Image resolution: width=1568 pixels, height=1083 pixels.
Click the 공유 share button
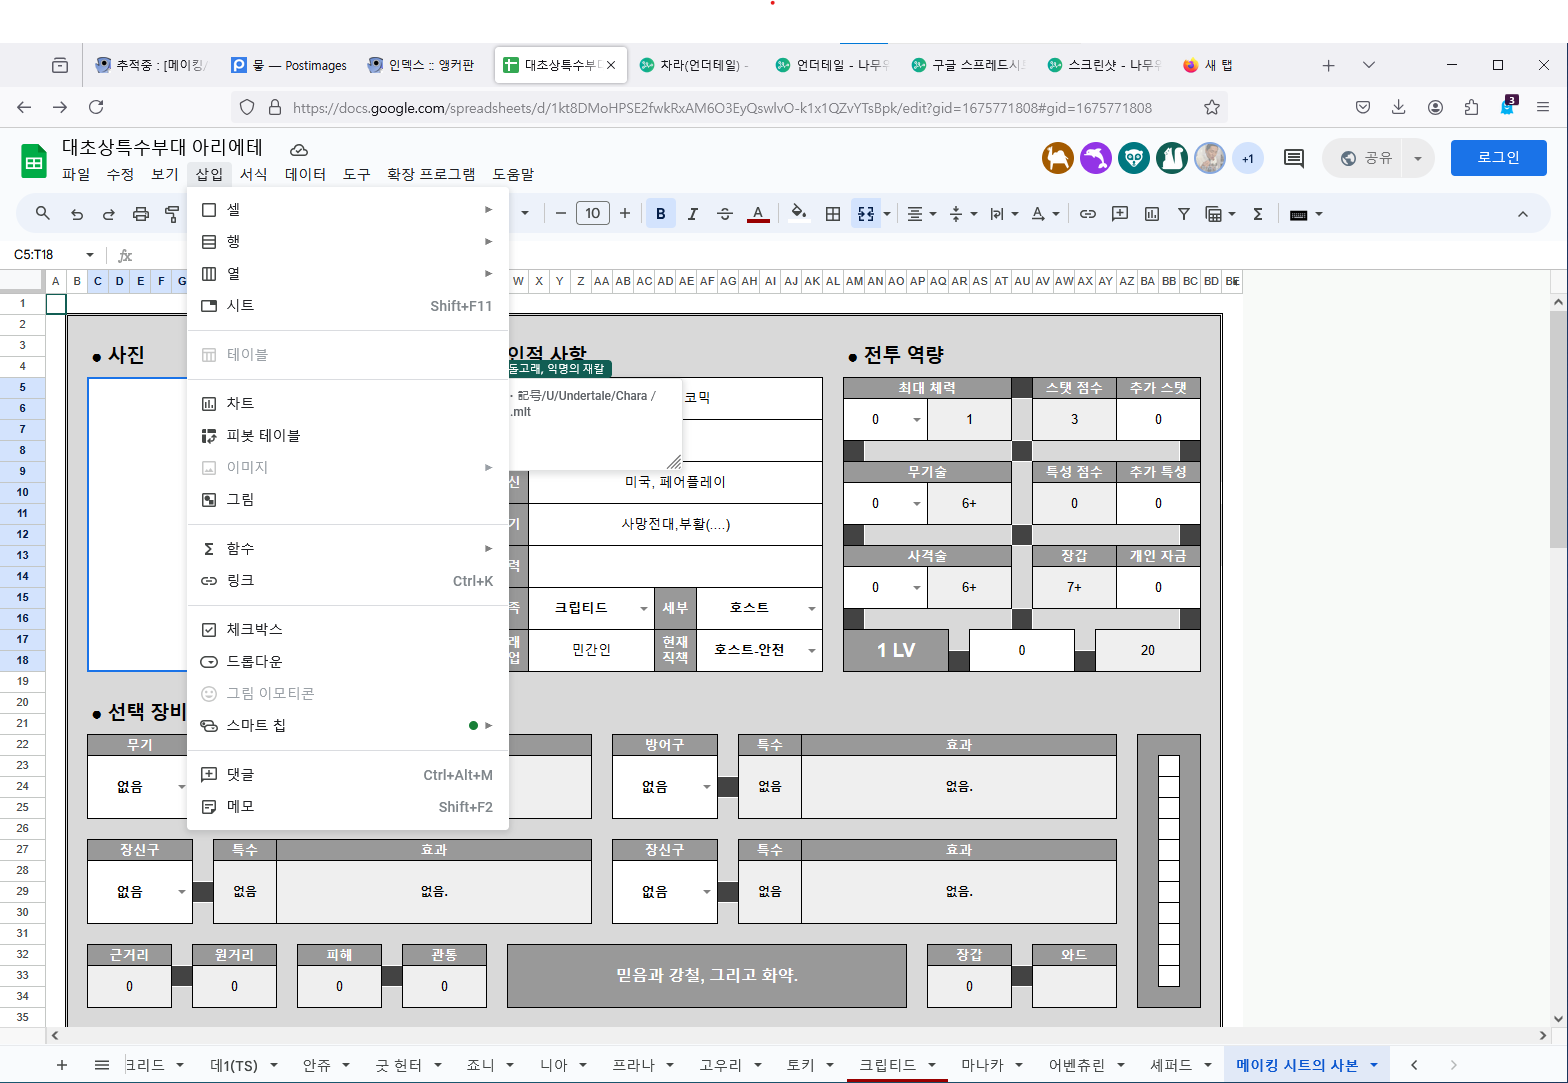[x=1367, y=158]
